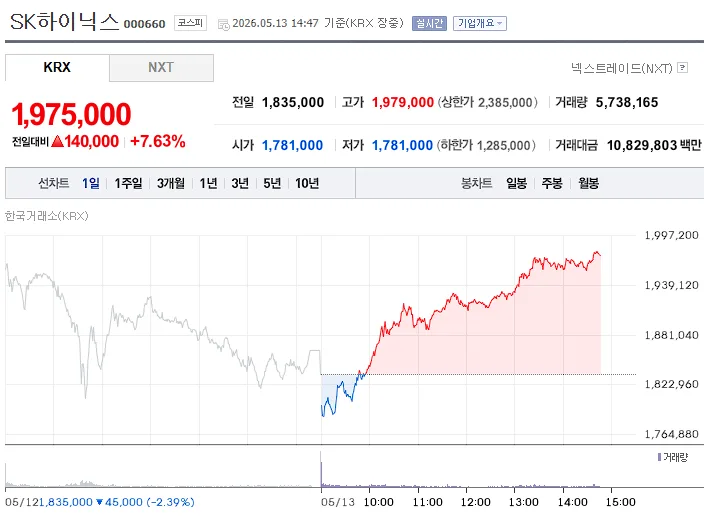Click the 전일 value 1,835,000

pos(293,102)
